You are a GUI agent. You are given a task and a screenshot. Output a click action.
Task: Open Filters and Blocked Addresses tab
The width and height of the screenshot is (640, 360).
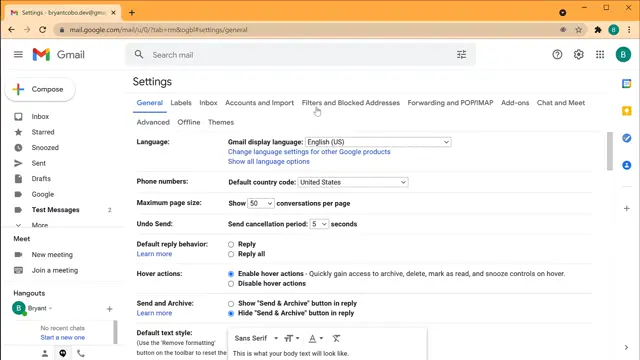tap(351, 103)
